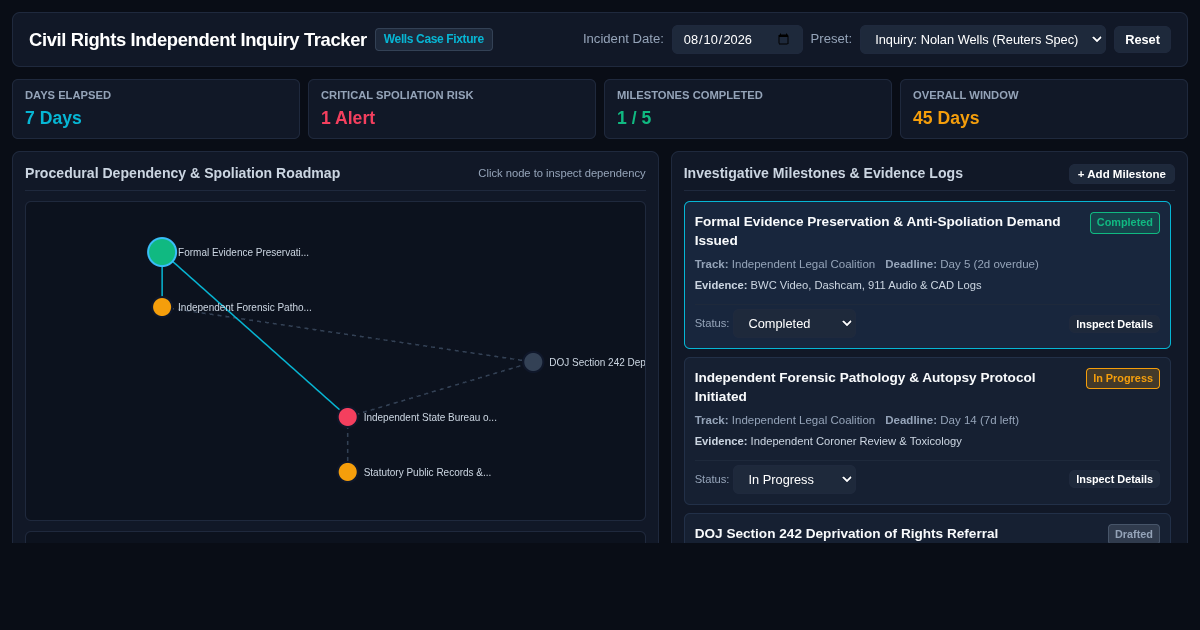
Task: Click the Completed status badge
Action: [x=1125, y=223]
